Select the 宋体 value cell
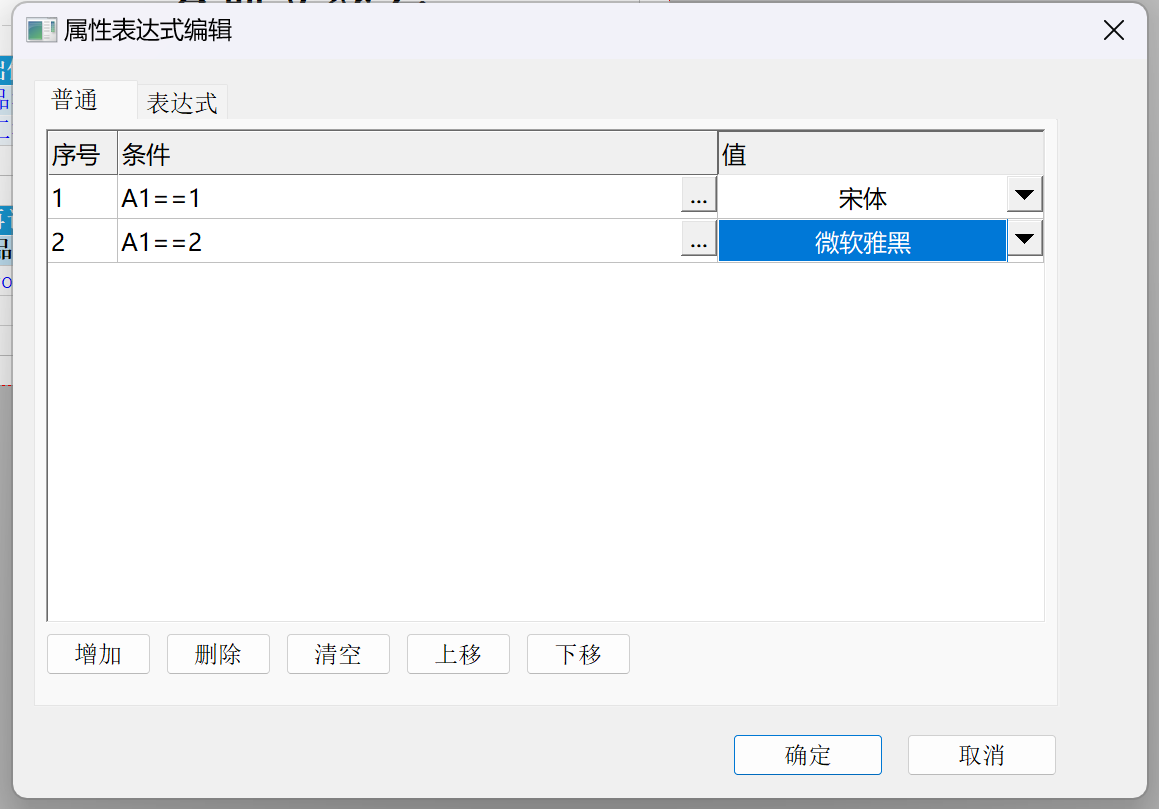 click(862, 198)
